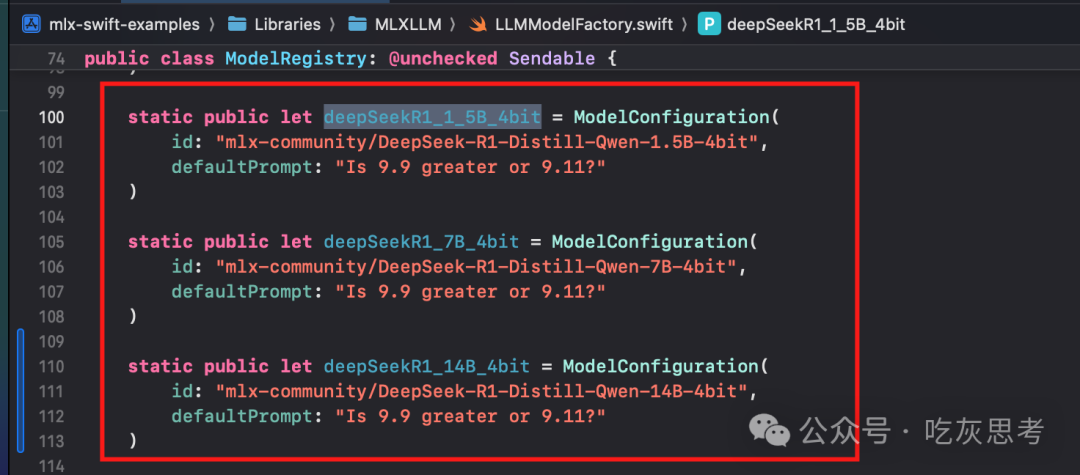Click the Qwen-7B-4bit id string
This screenshot has height=475, width=1080.
tap(476, 266)
